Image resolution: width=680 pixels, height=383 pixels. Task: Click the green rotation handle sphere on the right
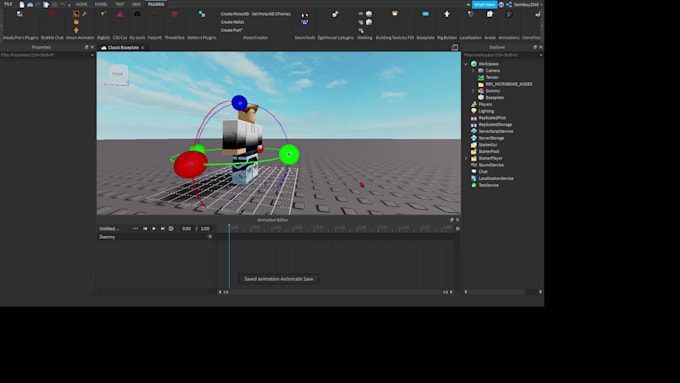click(x=289, y=154)
